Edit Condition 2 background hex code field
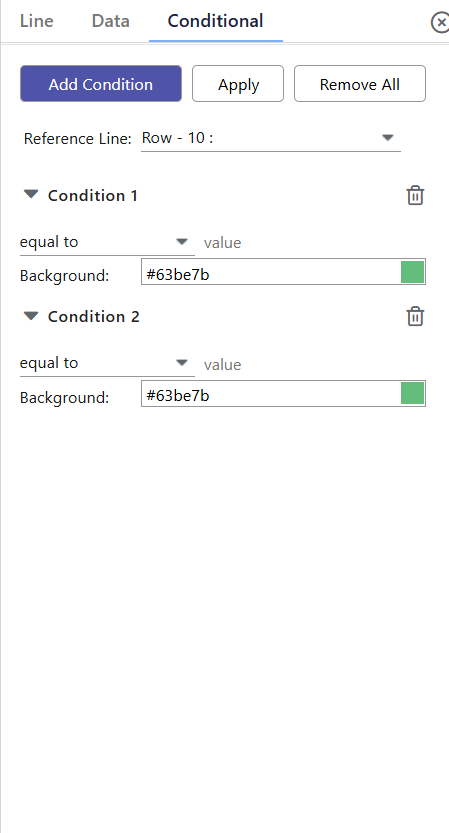Screen dimensions: 449x833 [x=271, y=395]
